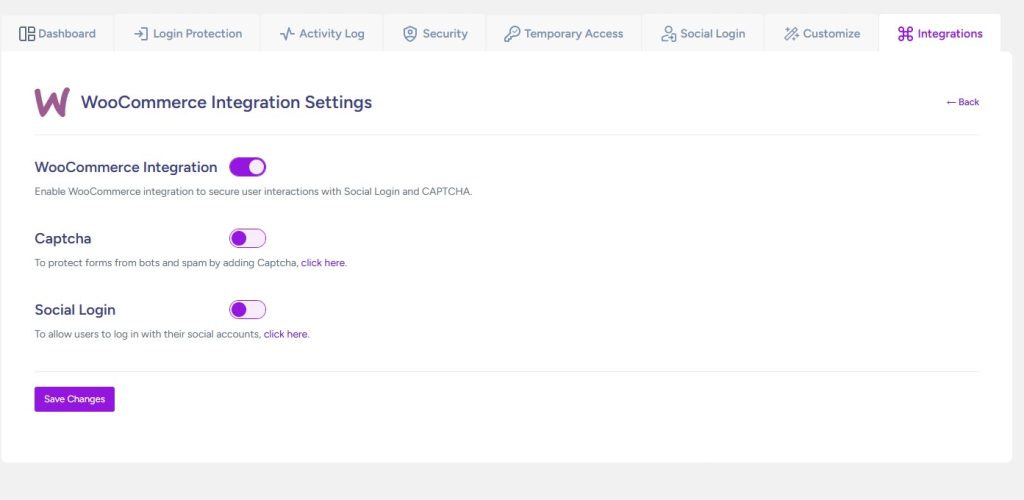Click the Social Login setting label
Screen dimensions: 1024x500
[81, 310]
